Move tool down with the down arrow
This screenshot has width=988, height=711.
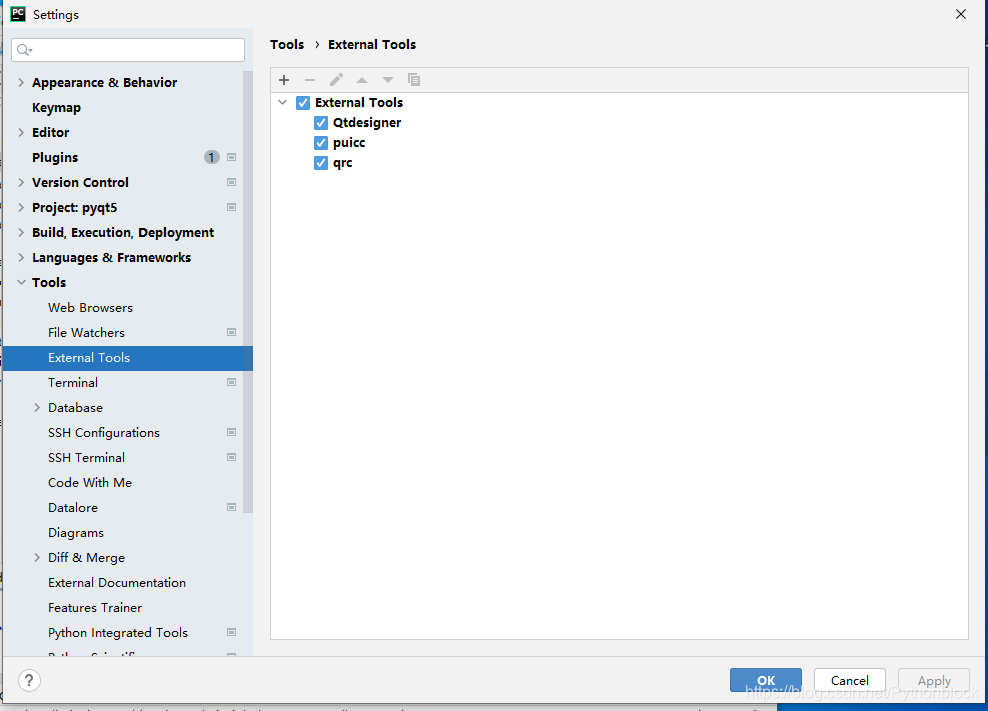click(x=388, y=80)
